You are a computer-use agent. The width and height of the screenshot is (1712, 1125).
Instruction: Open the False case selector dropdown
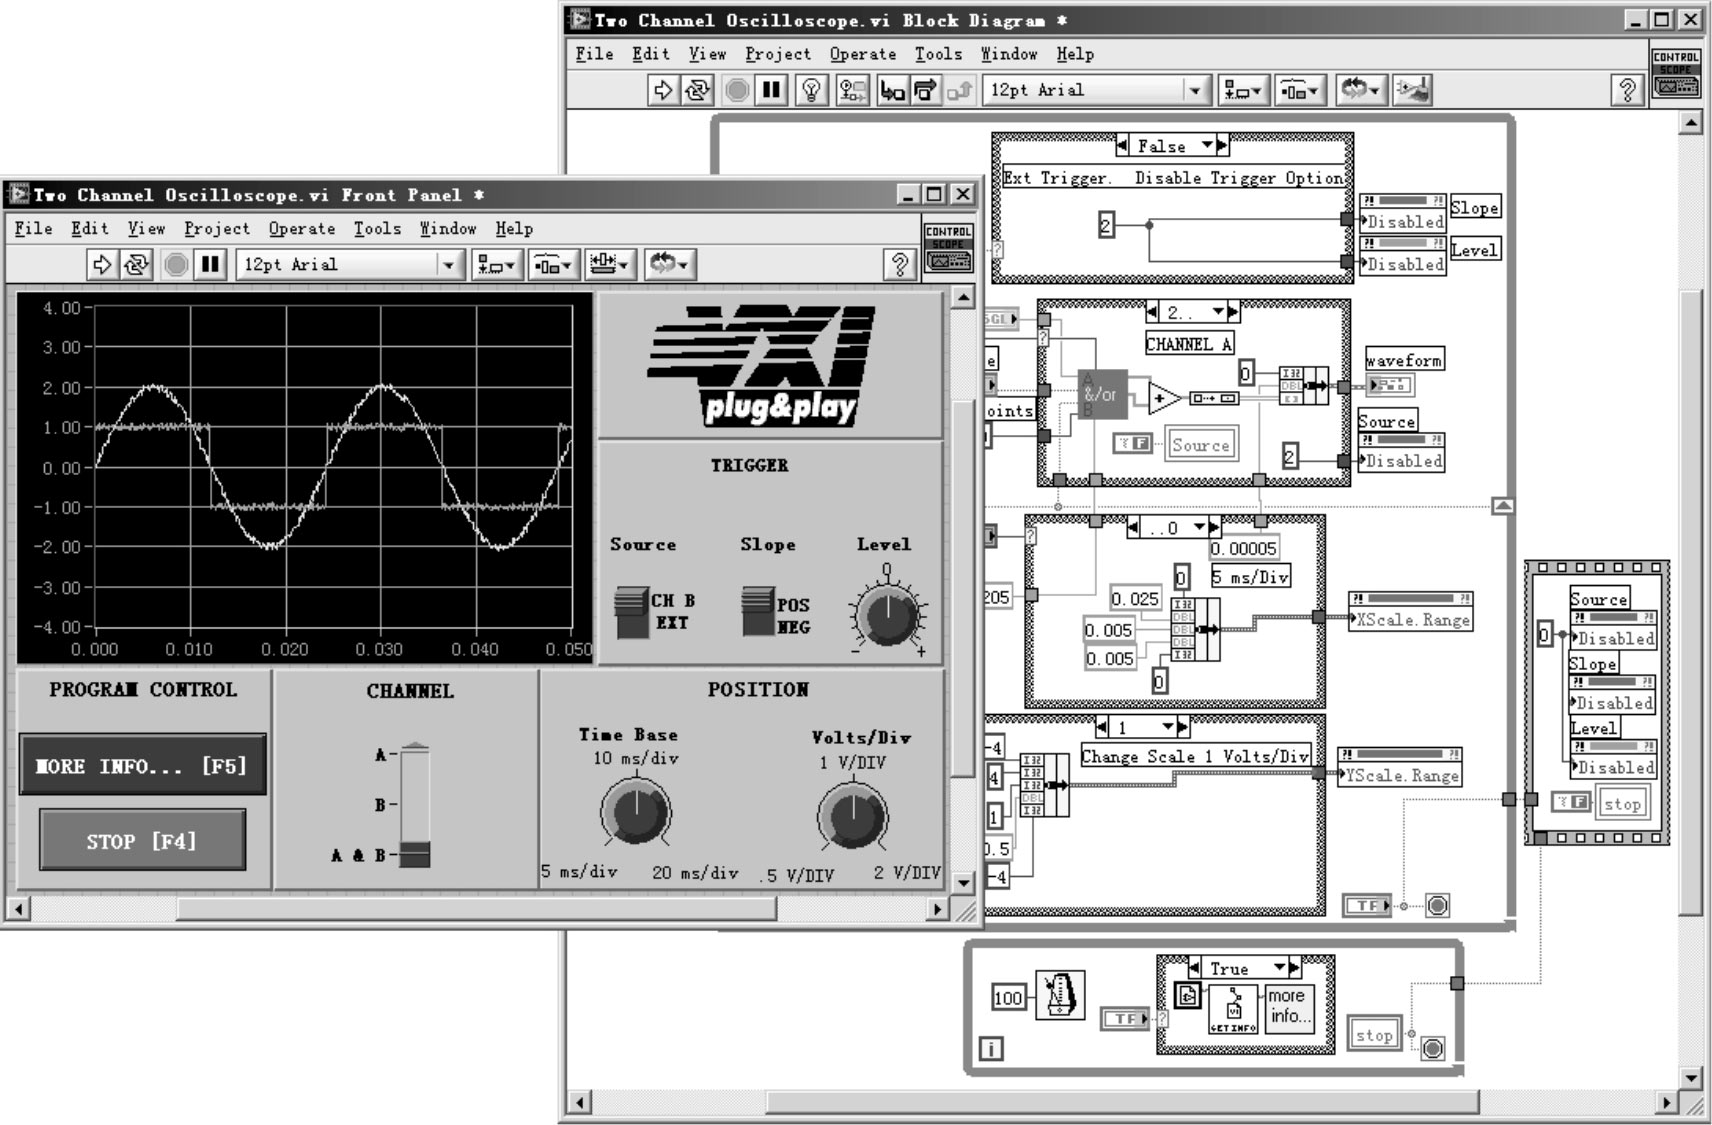coord(1207,146)
